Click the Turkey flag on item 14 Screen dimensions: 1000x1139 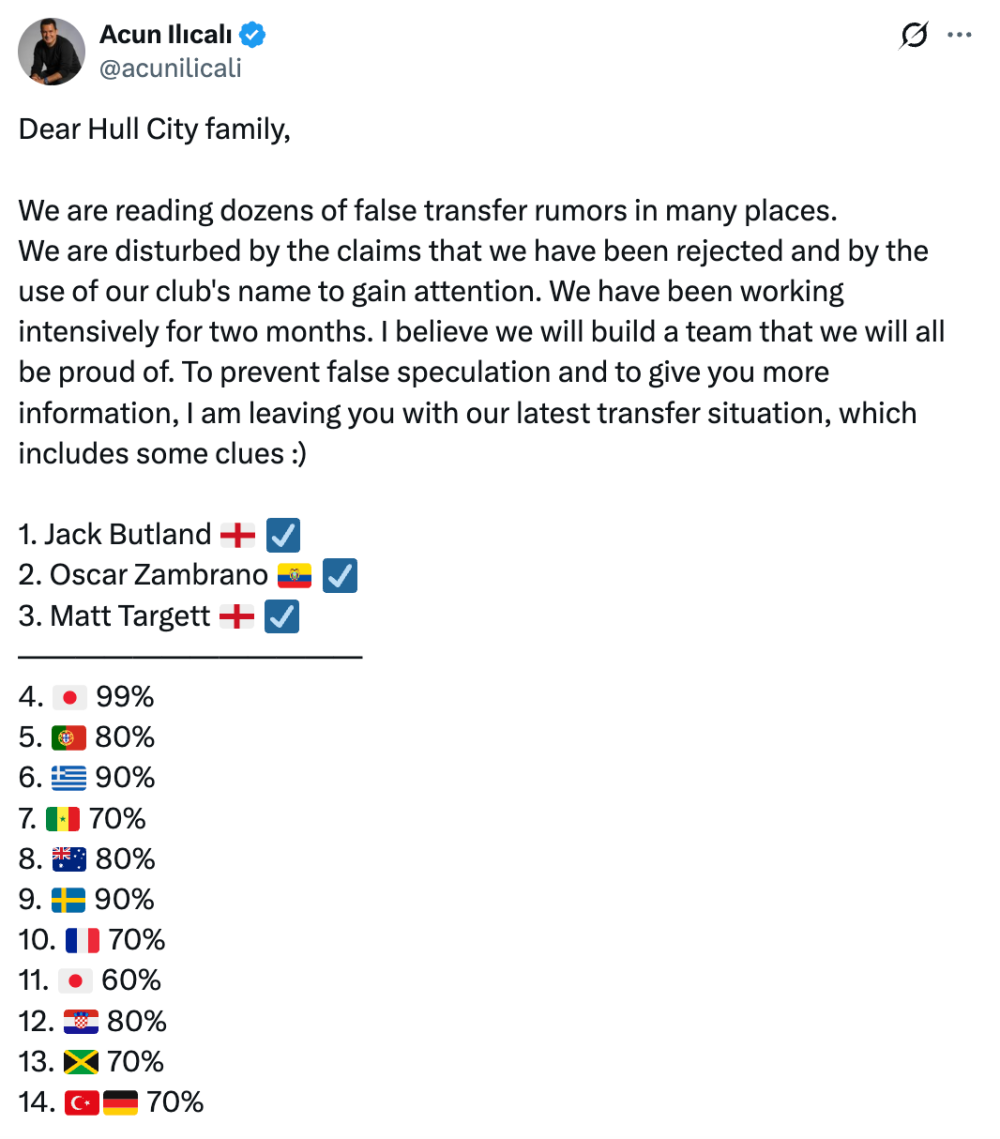point(82,1103)
